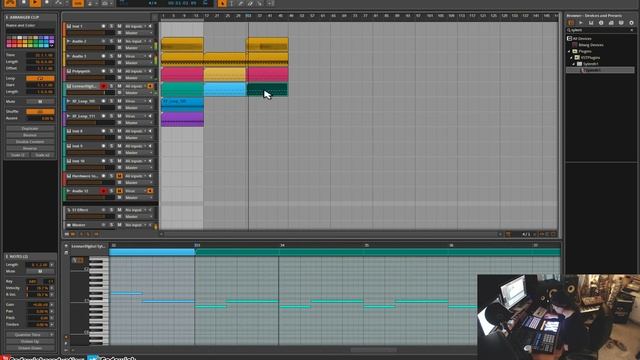Viewport: 640px width, 360px height.
Task: Open input dropdown on Inst 1 track
Action: (x=136, y=26)
